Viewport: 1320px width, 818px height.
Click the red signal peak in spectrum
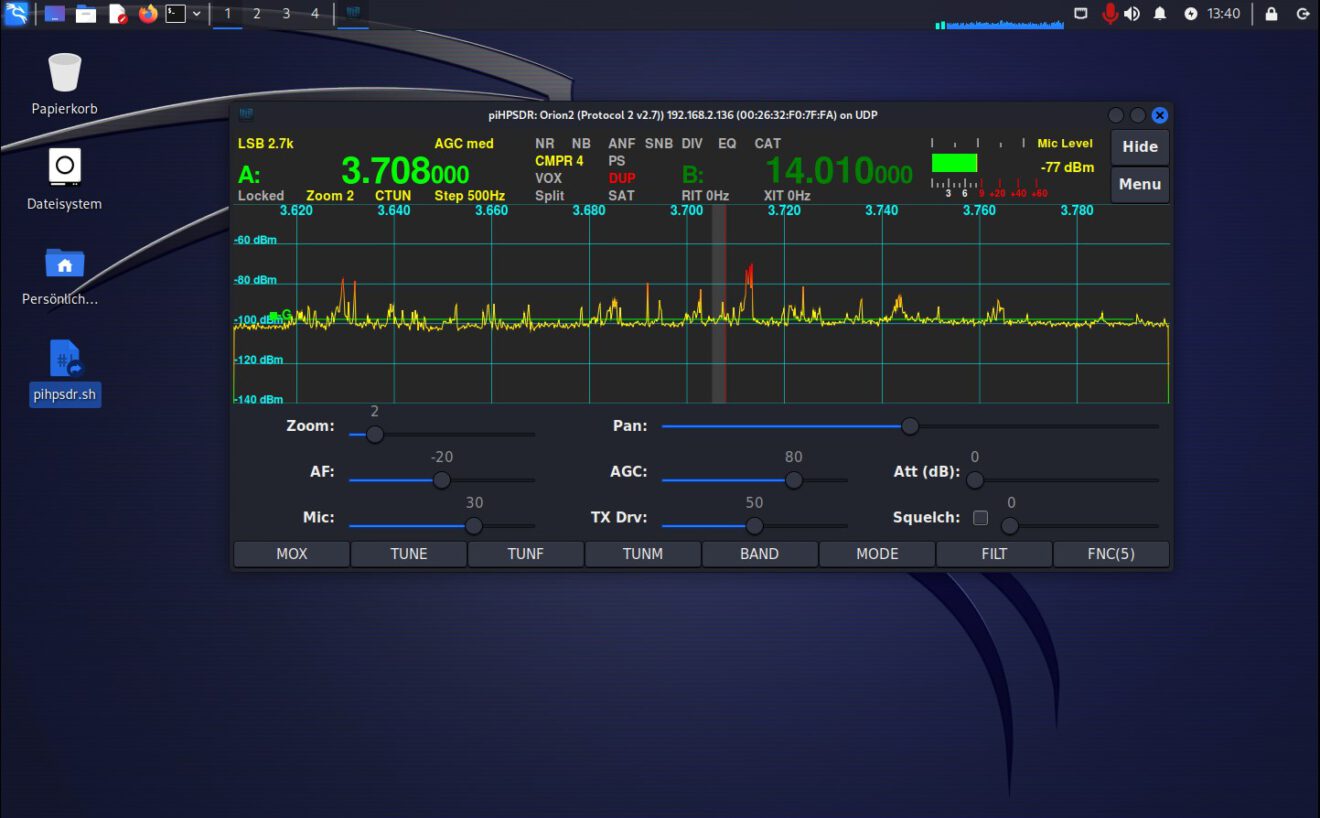pos(749,275)
